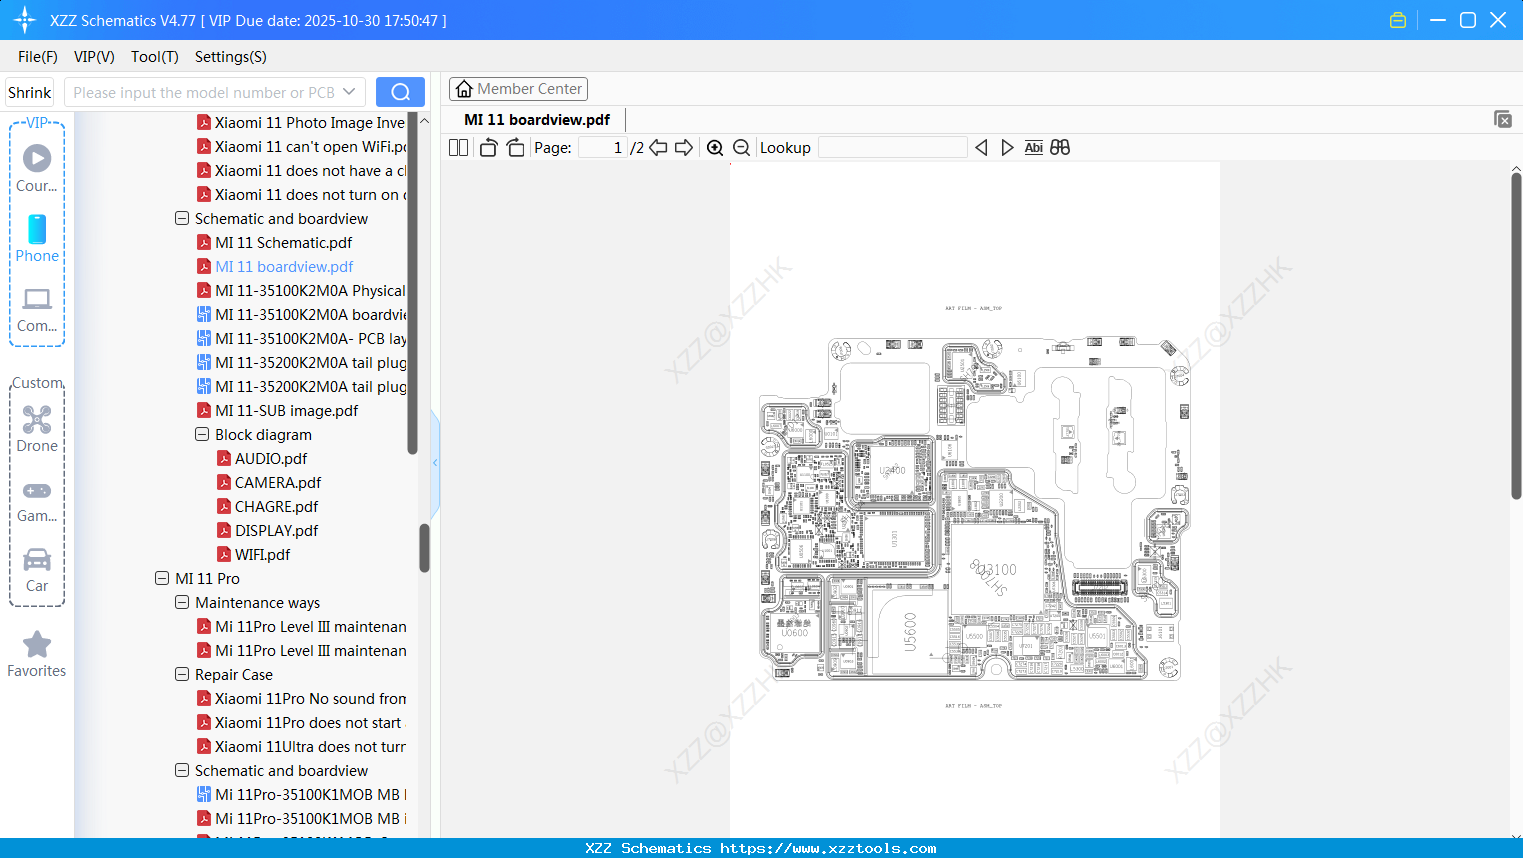Collapse the Block diagram section

coord(201,434)
